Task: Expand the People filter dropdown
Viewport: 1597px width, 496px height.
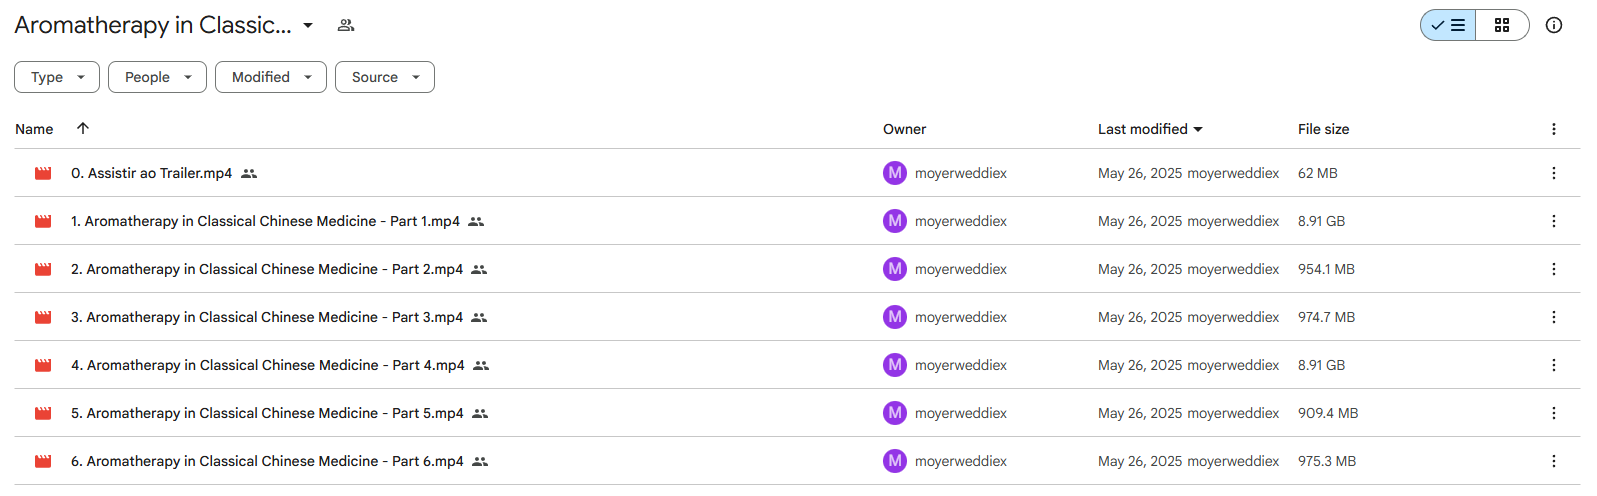Action: tap(157, 77)
